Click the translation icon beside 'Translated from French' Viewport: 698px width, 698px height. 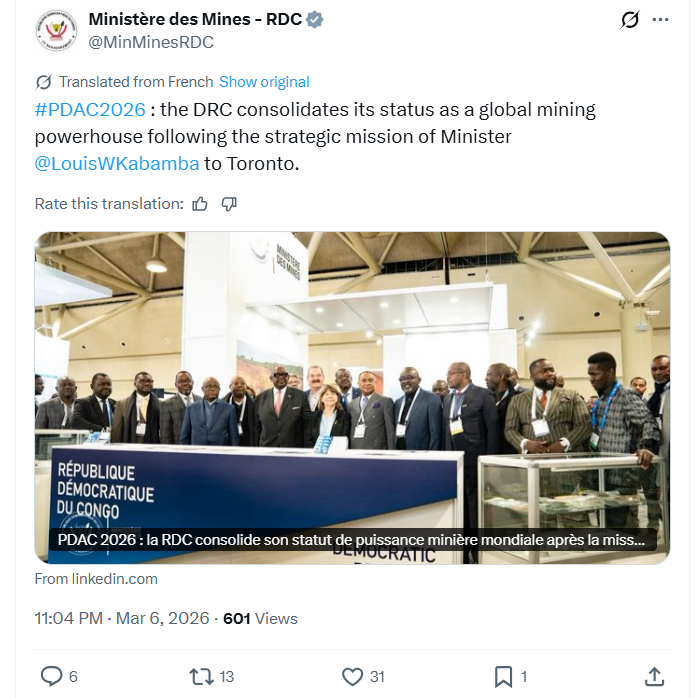coord(44,82)
